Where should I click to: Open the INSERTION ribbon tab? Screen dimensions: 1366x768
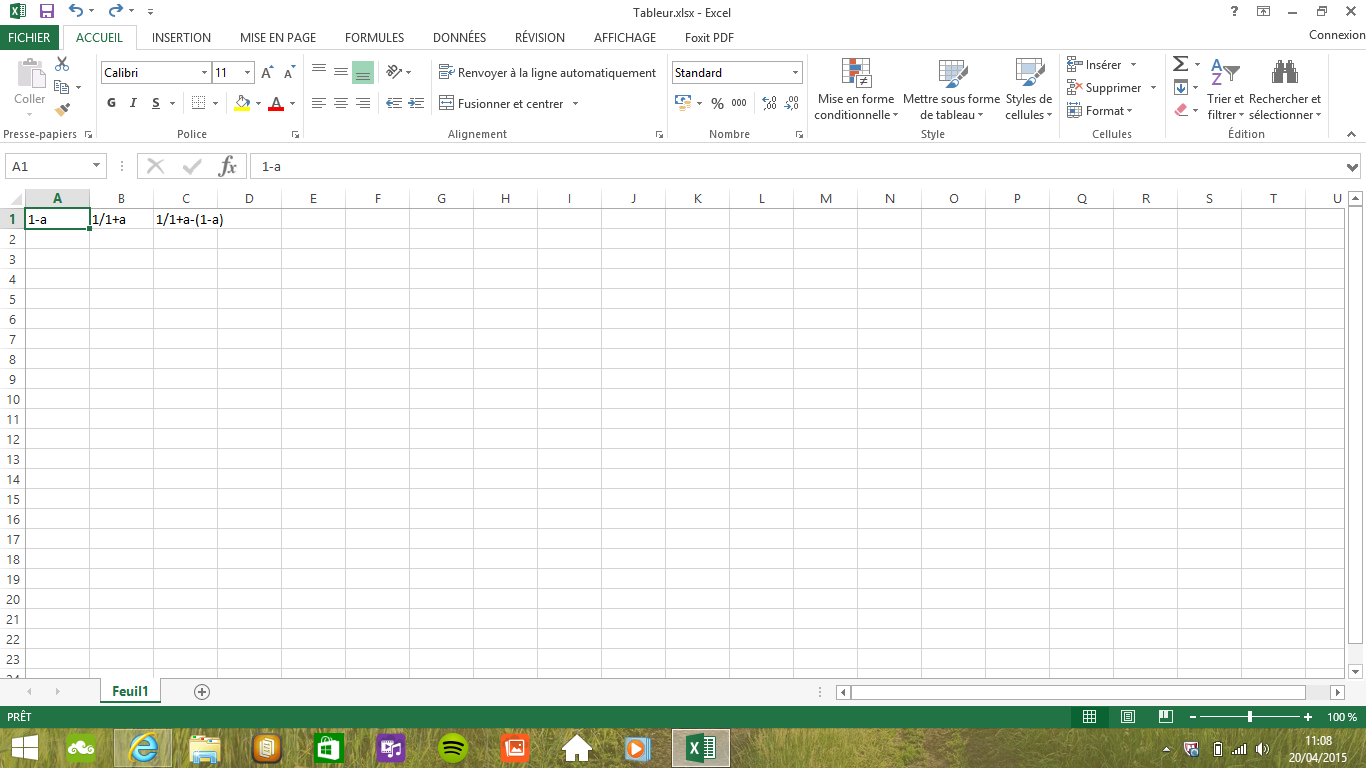181,38
